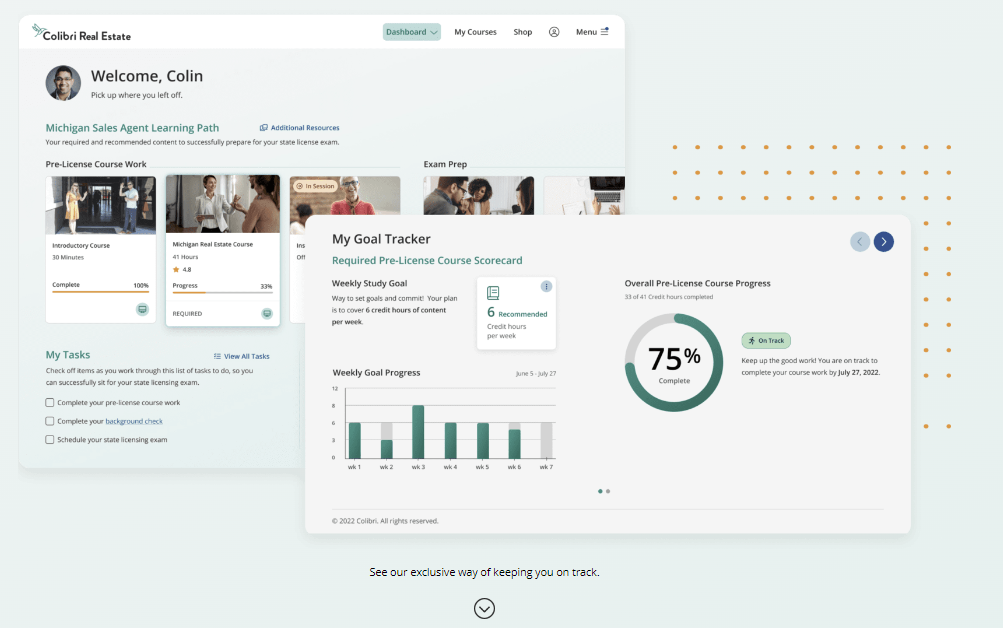Click 33 of 41 Credit hours completed text

[668, 297]
